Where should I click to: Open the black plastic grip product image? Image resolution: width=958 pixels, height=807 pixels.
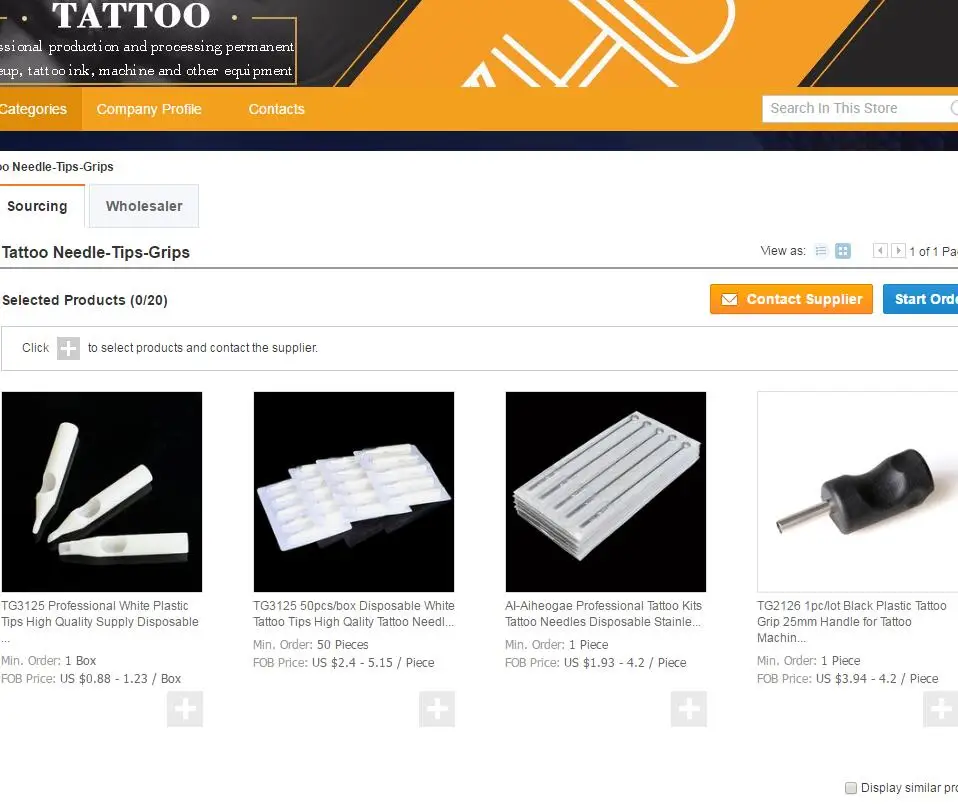point(858,492)
